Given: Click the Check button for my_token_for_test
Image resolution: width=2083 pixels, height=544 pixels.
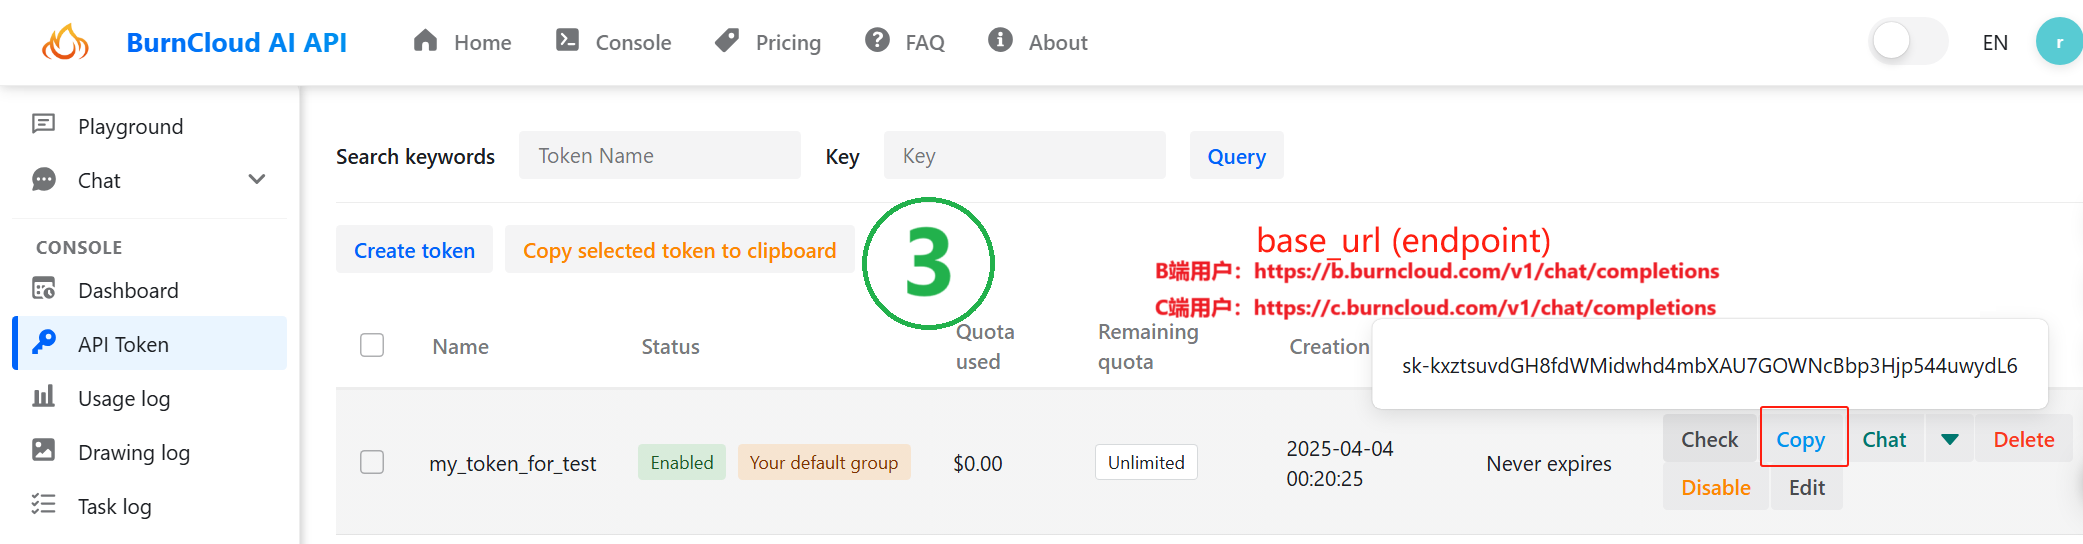Looking at the screenshot, I should point(1709,439).
